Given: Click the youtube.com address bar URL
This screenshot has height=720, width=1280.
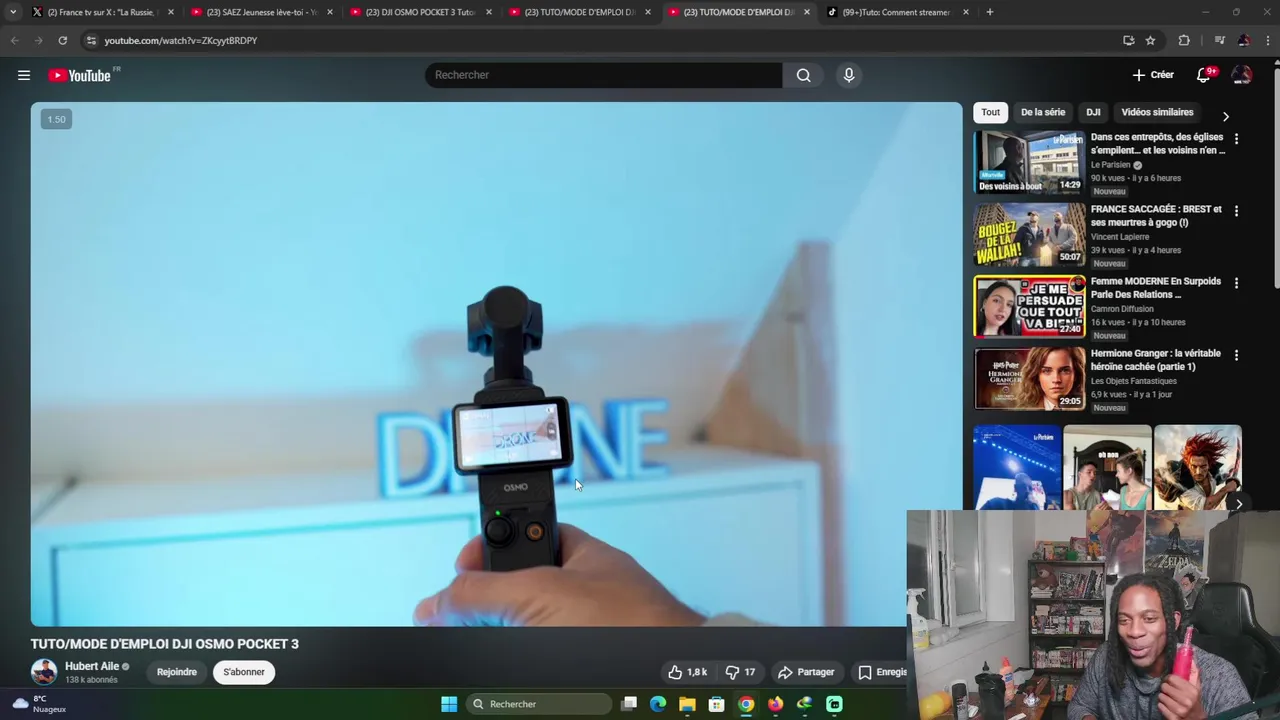Looking at the screenshot, I should [x=181, y=40].
